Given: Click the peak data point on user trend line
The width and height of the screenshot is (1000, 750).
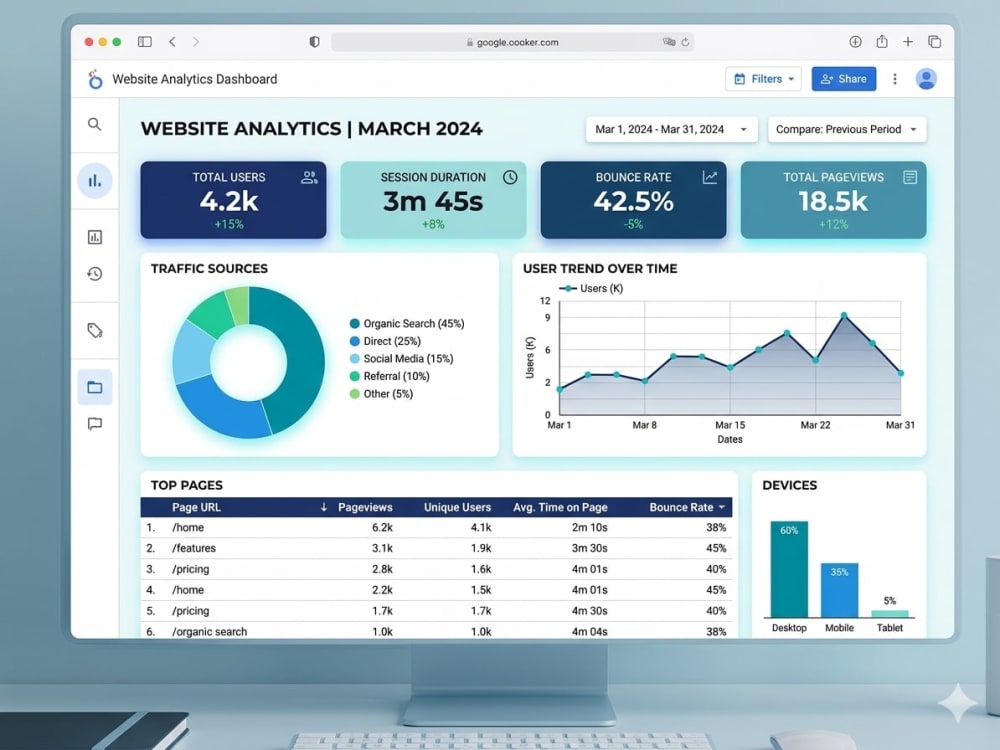Looking at the screenshot, I should point(844,316).
